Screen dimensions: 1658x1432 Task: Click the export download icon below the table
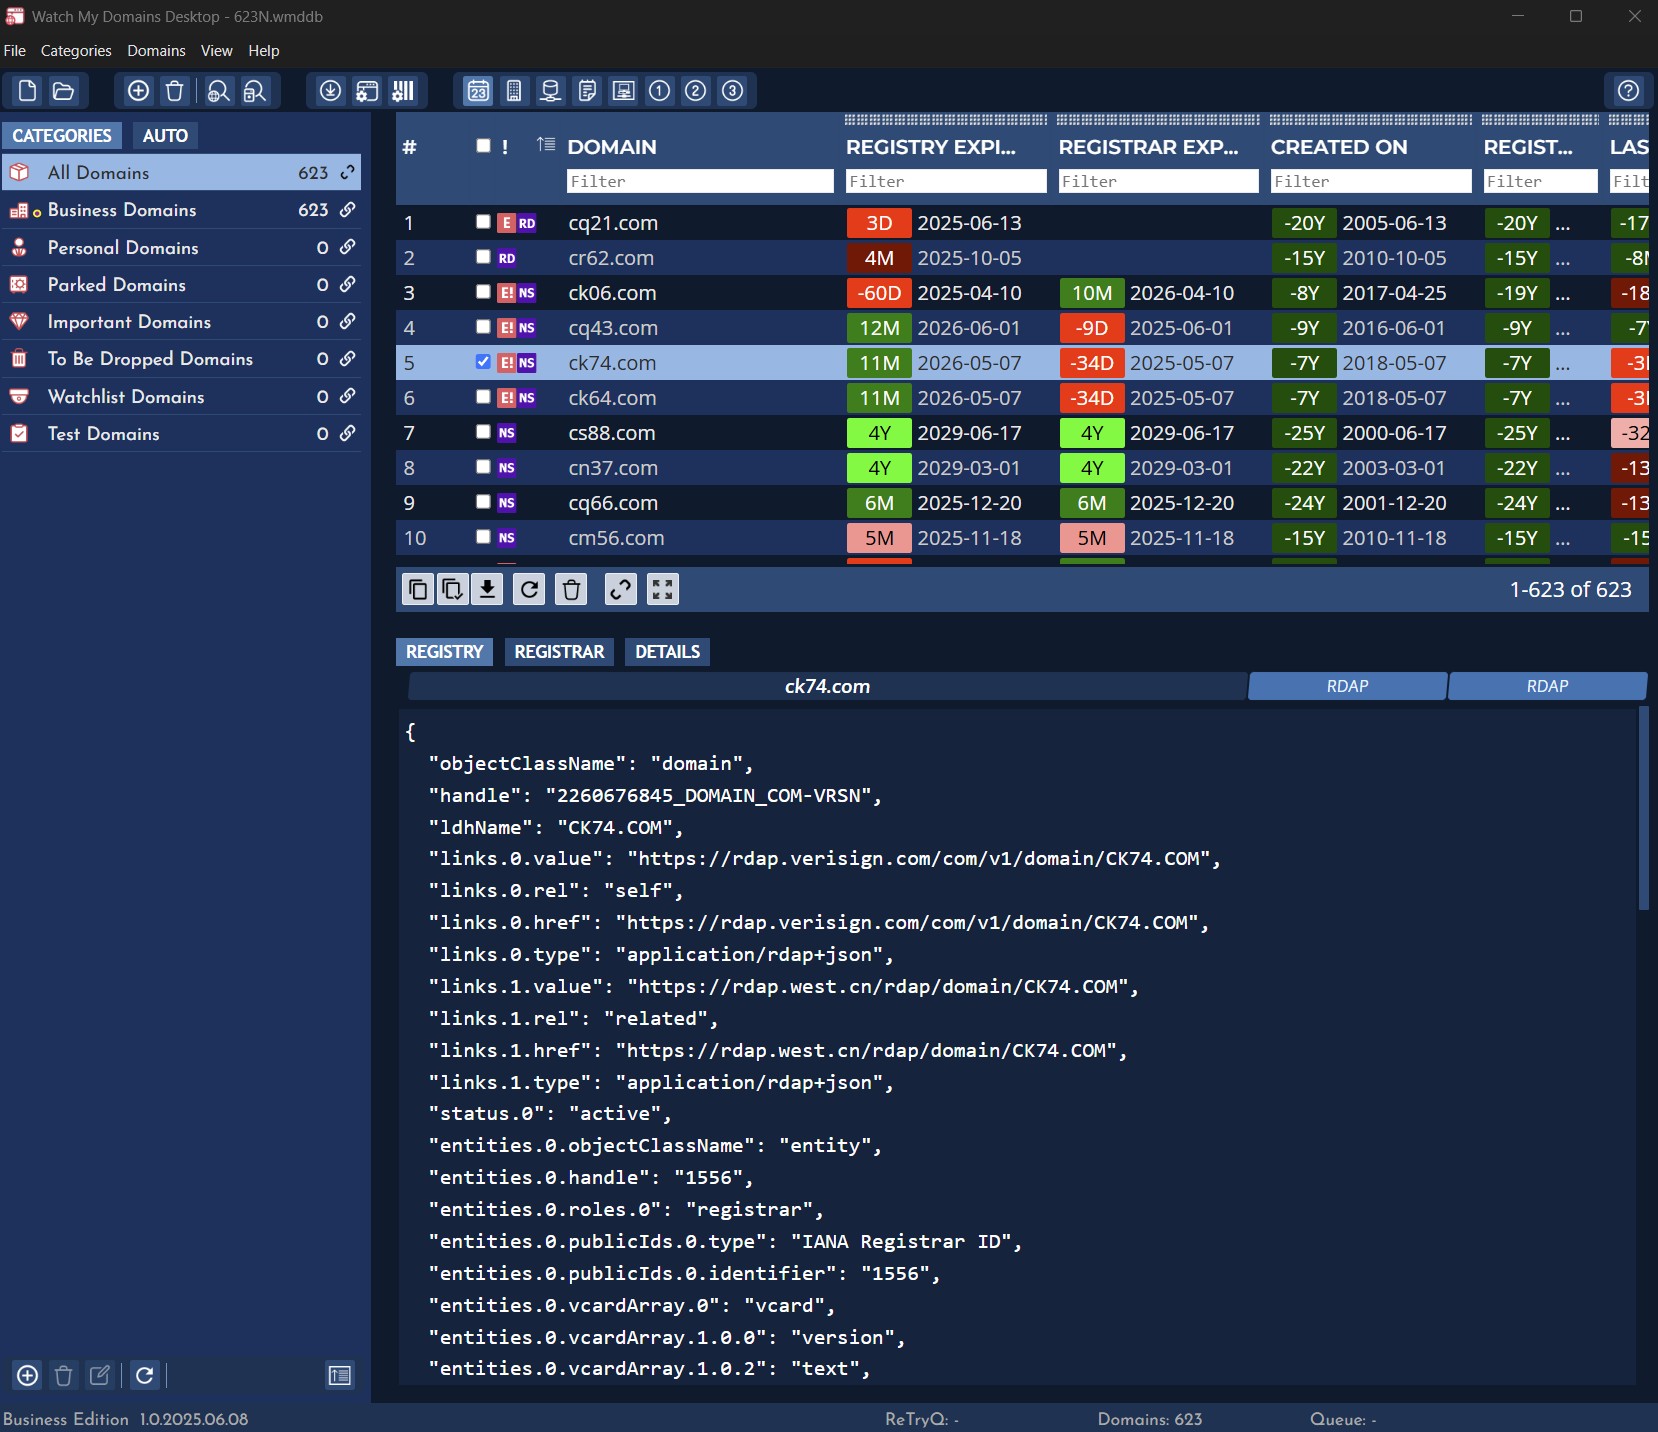pos(487,589)
